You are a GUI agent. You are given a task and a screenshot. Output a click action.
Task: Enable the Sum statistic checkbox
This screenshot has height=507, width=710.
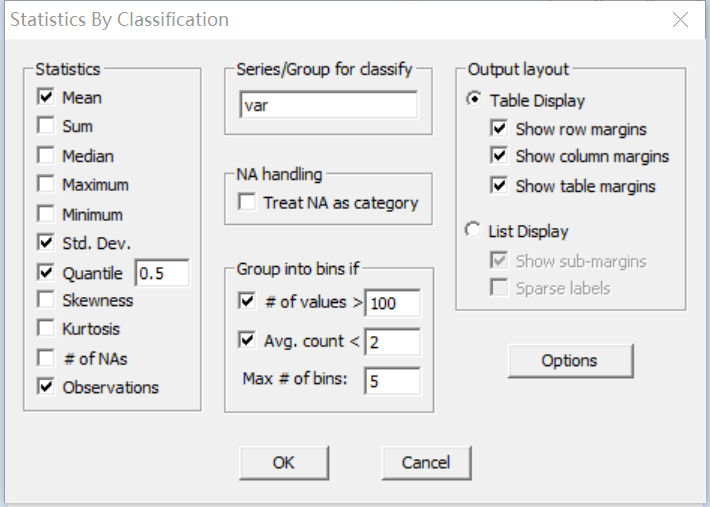[x=45, y=127]
